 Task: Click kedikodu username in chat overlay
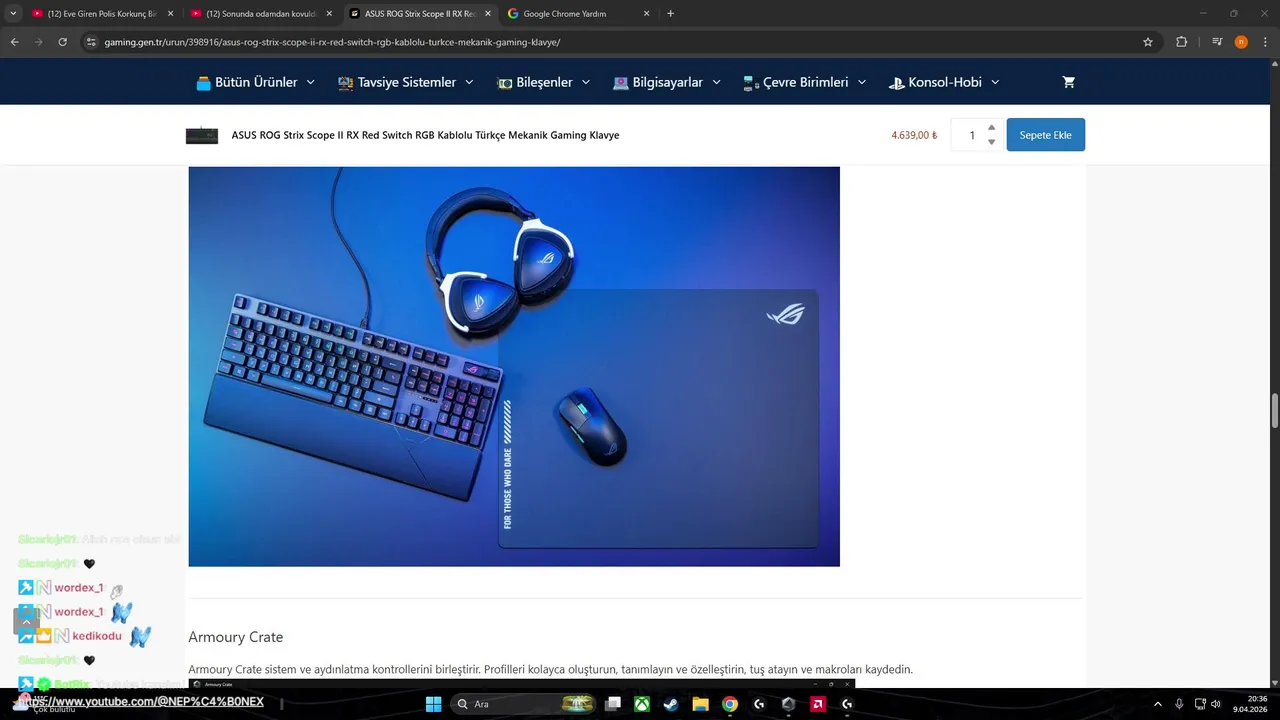[x=97, y=636]
